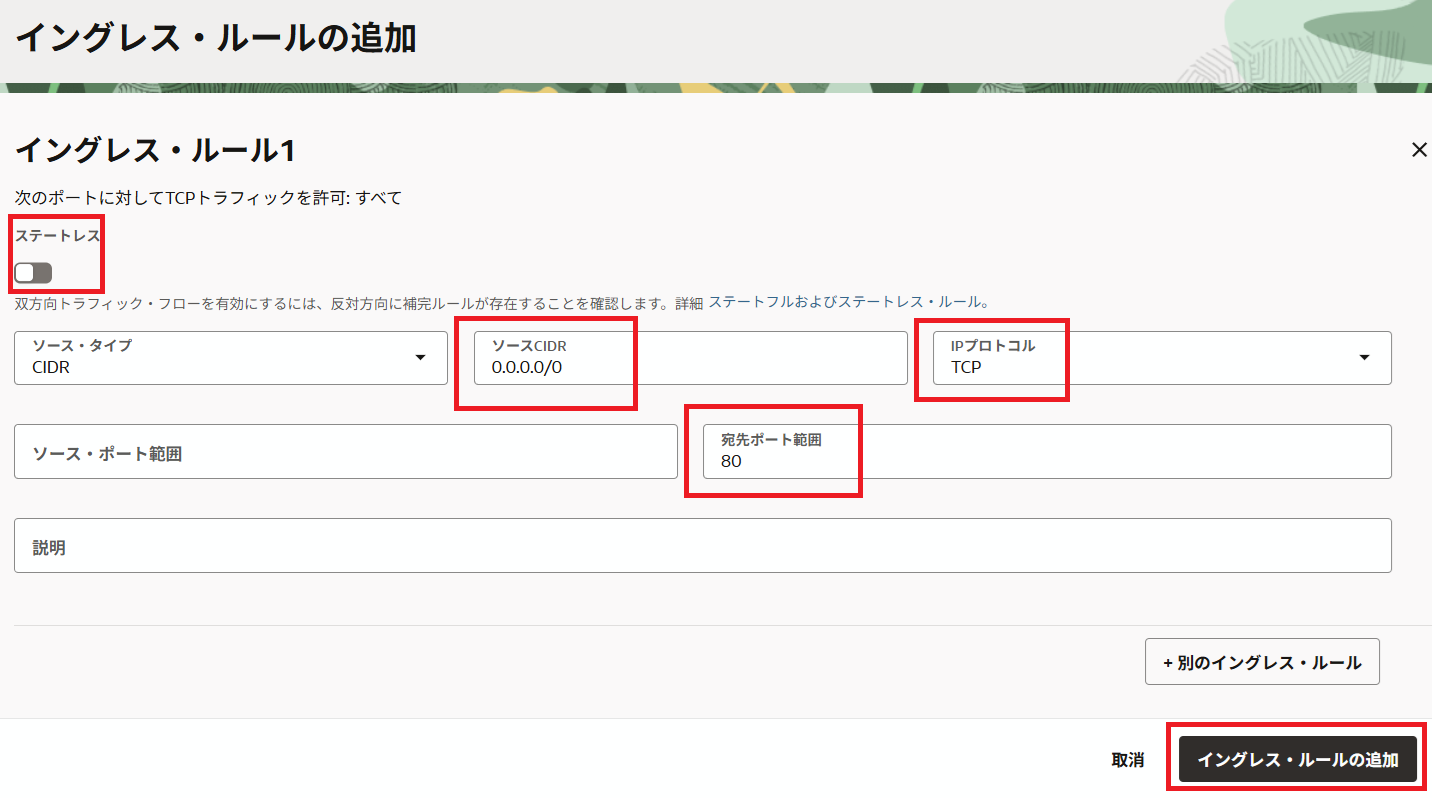Click the page title イングレス・ルールの追加
This screenshot has width=1432, height=798.
point(215,38)
